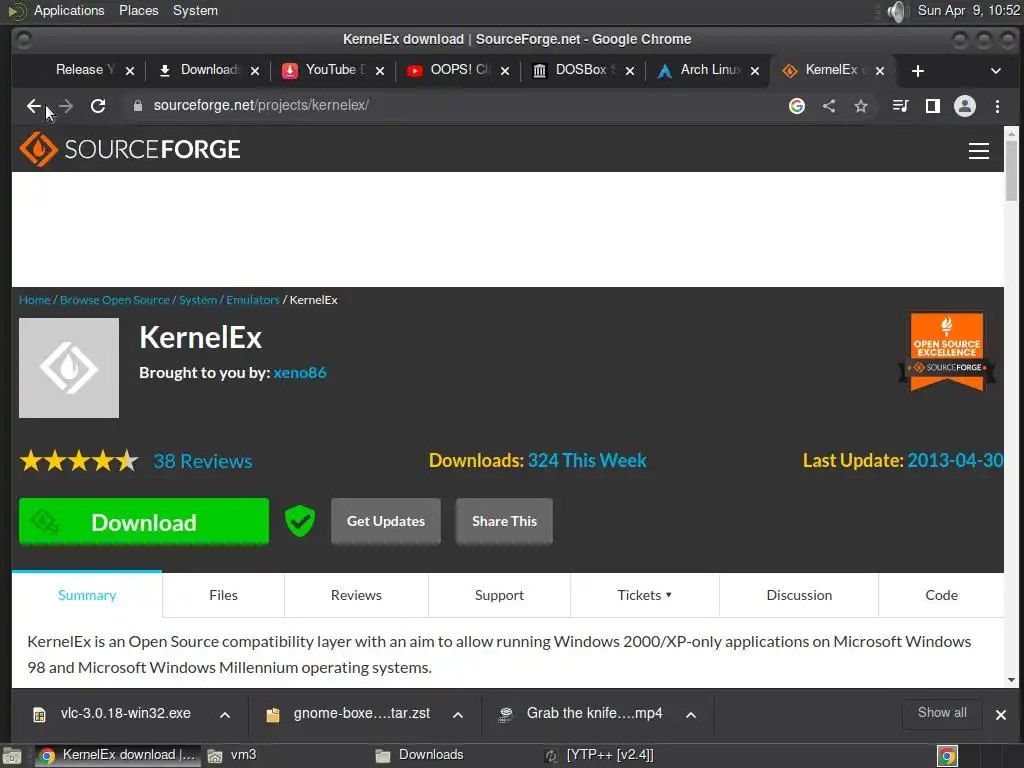
Task: Expand the tab search dropdown chevron
Action: (995, 71)
